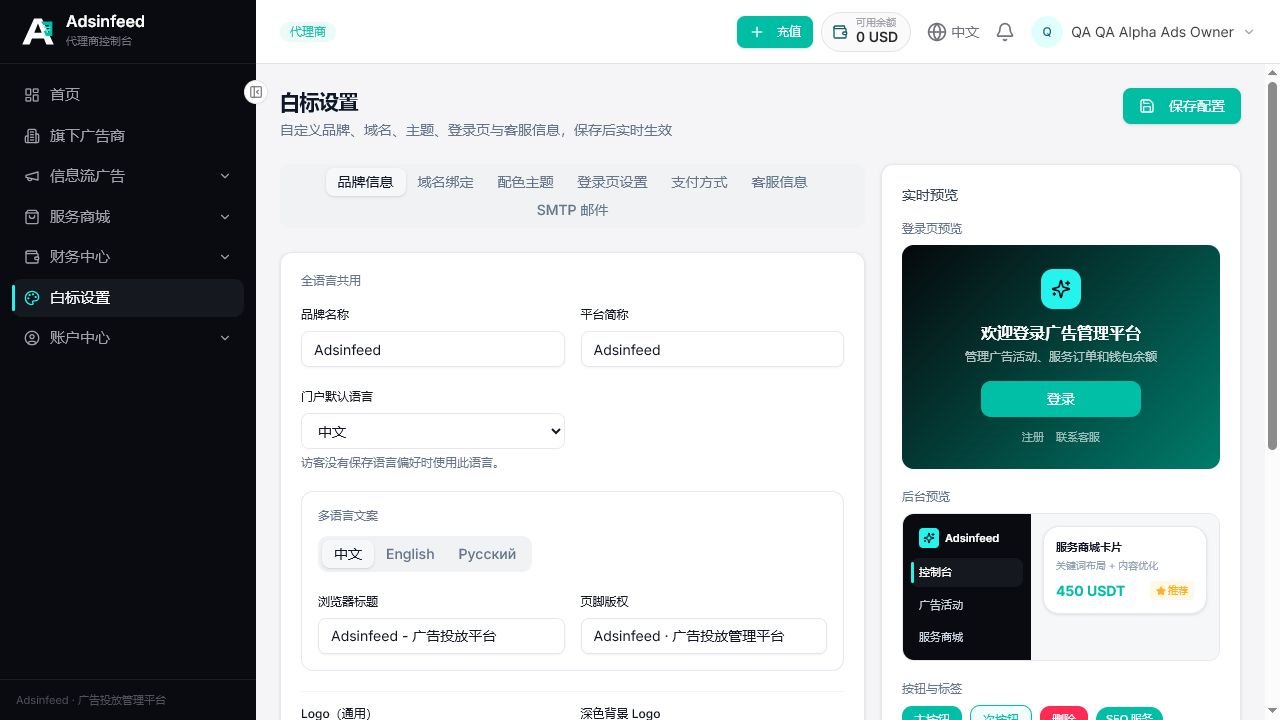Click the 旗下广告商 building icon
This screenshot has height=720, width=1280.
click(32, 135)
